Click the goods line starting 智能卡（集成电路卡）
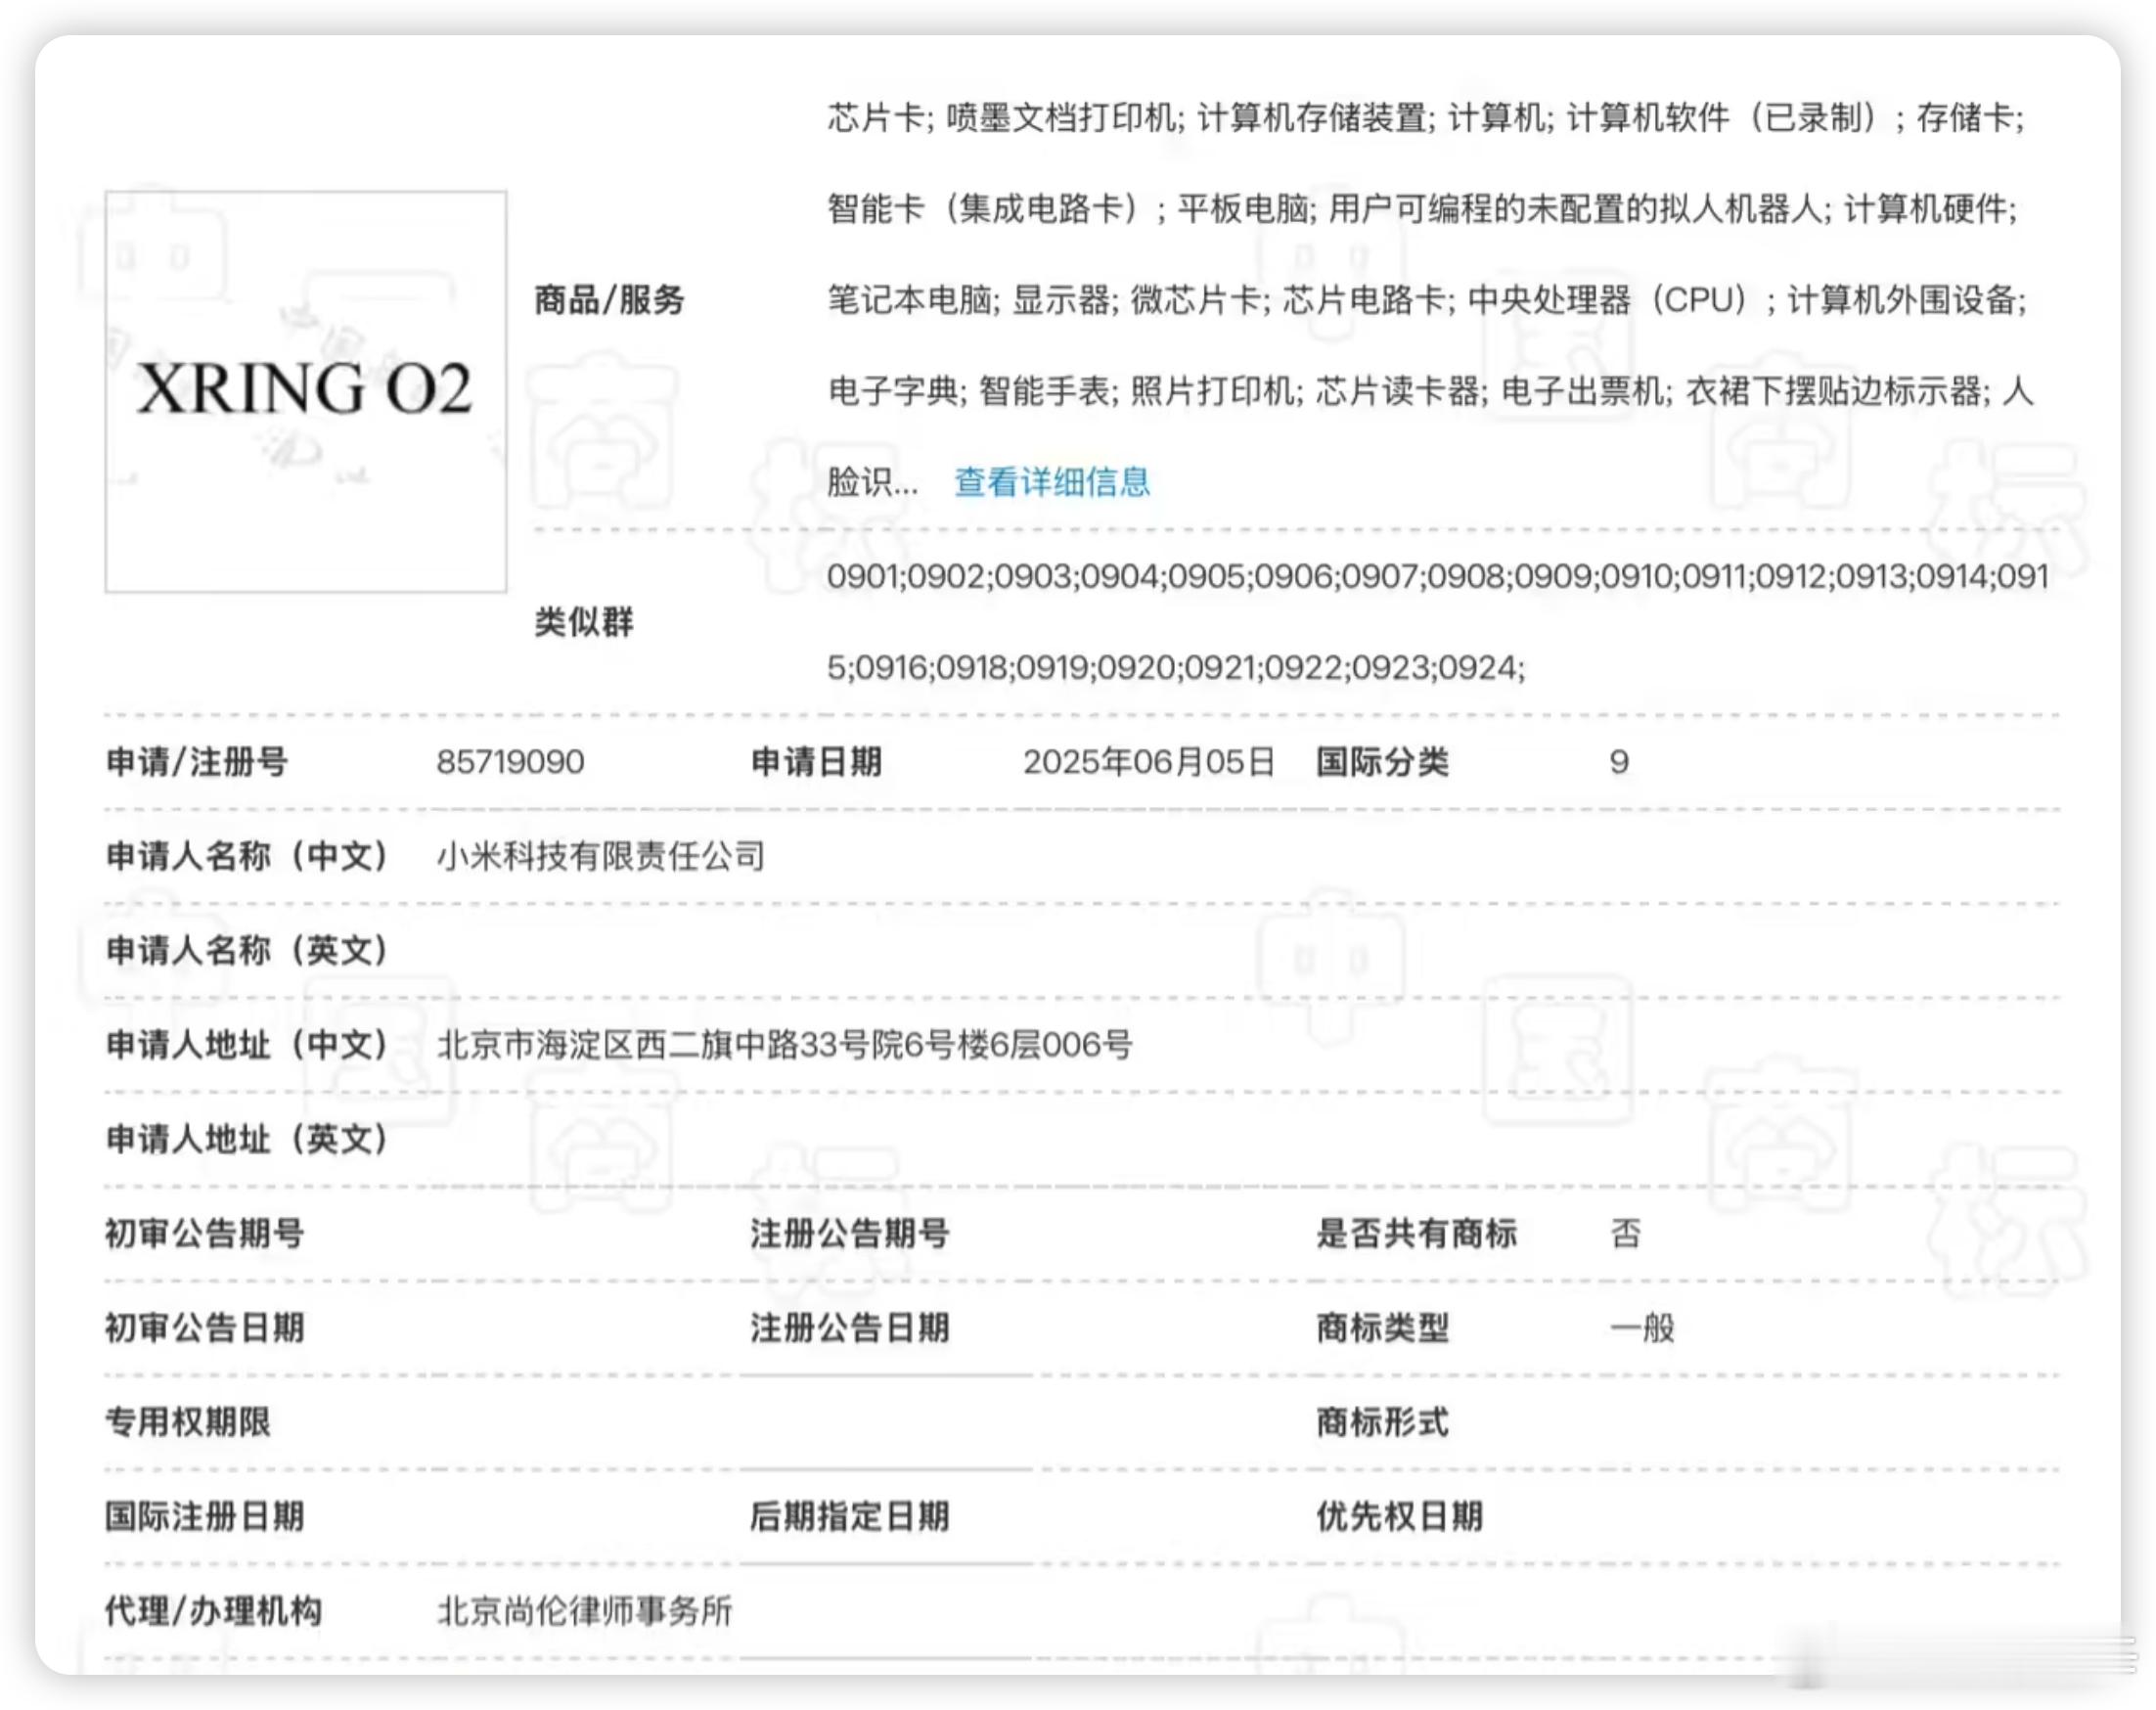The height and width of the screenshot is (1710, 2156). click(x=1423, y=209)
